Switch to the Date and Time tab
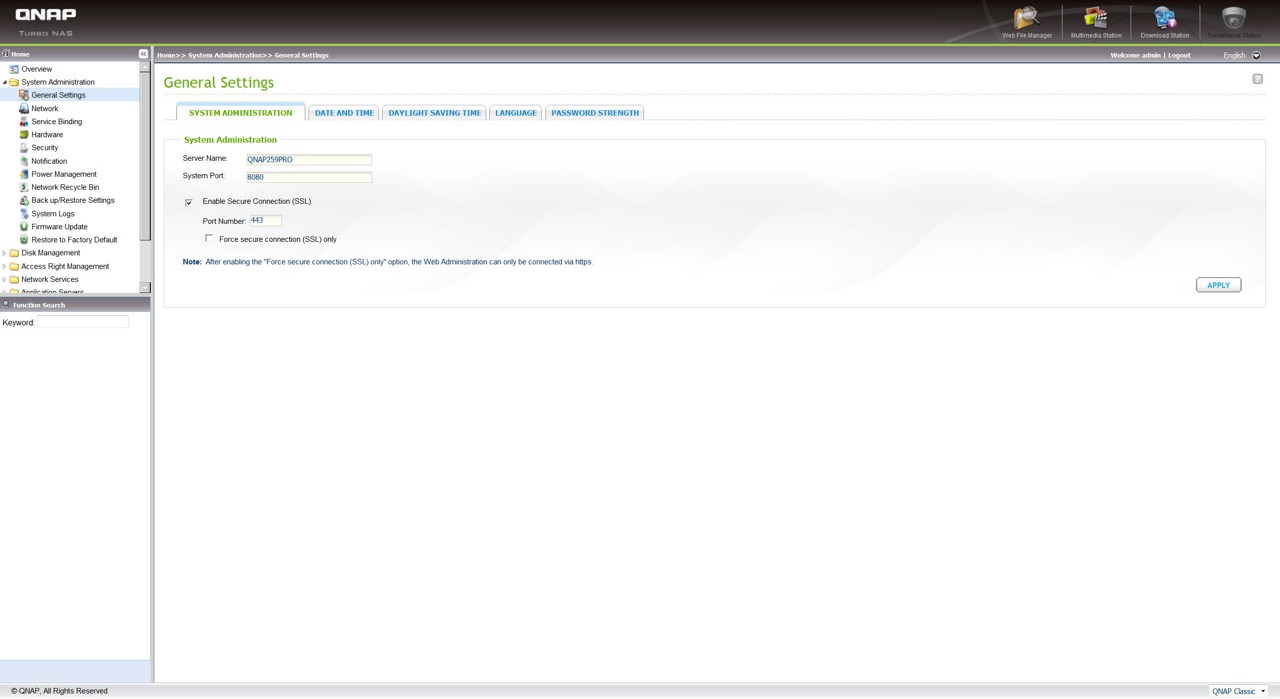Image resolution: width=1280 pixels, height=699 pixels. pos(344,113)
